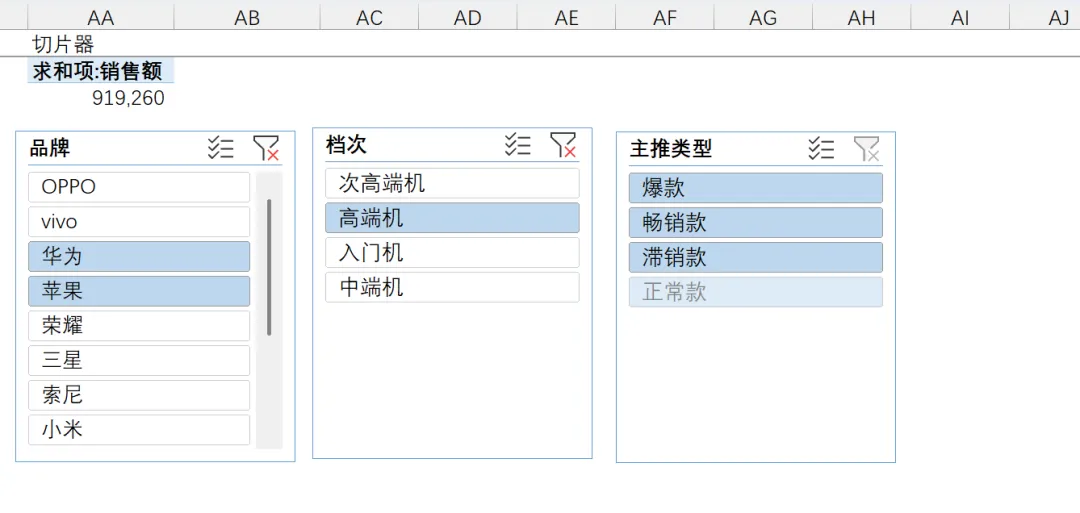Click the 正常款 slicer item
Image resolution: width=1080 pixels, height=513 pixels.
tap(756, 292)
